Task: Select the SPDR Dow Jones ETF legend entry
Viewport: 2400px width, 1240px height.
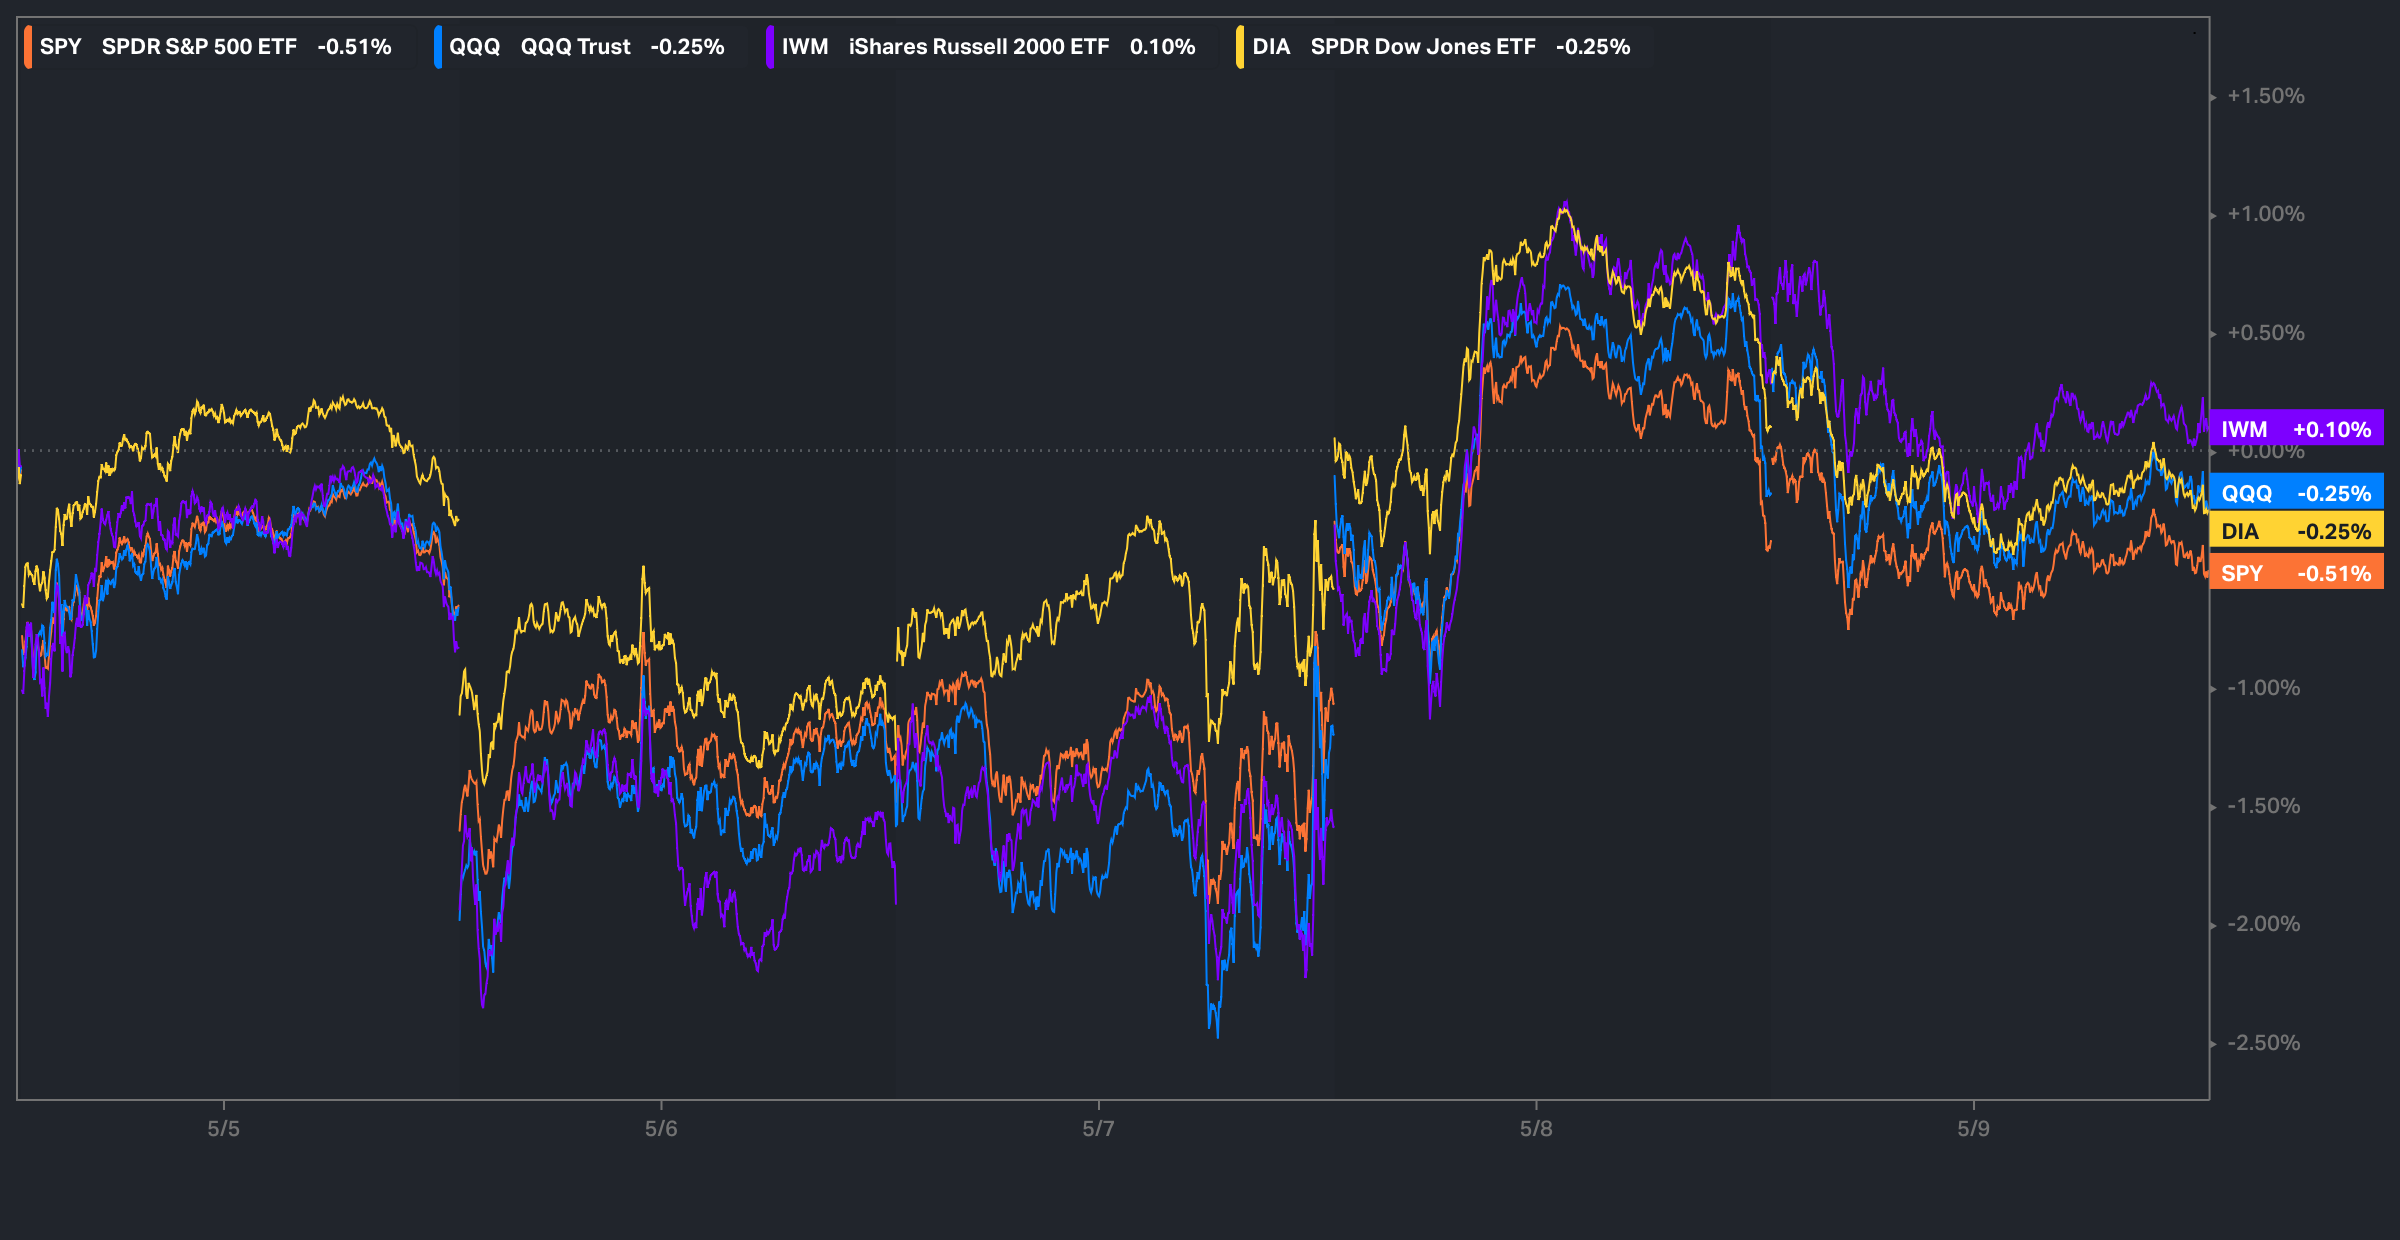Action: click(x=1422, y=47)
